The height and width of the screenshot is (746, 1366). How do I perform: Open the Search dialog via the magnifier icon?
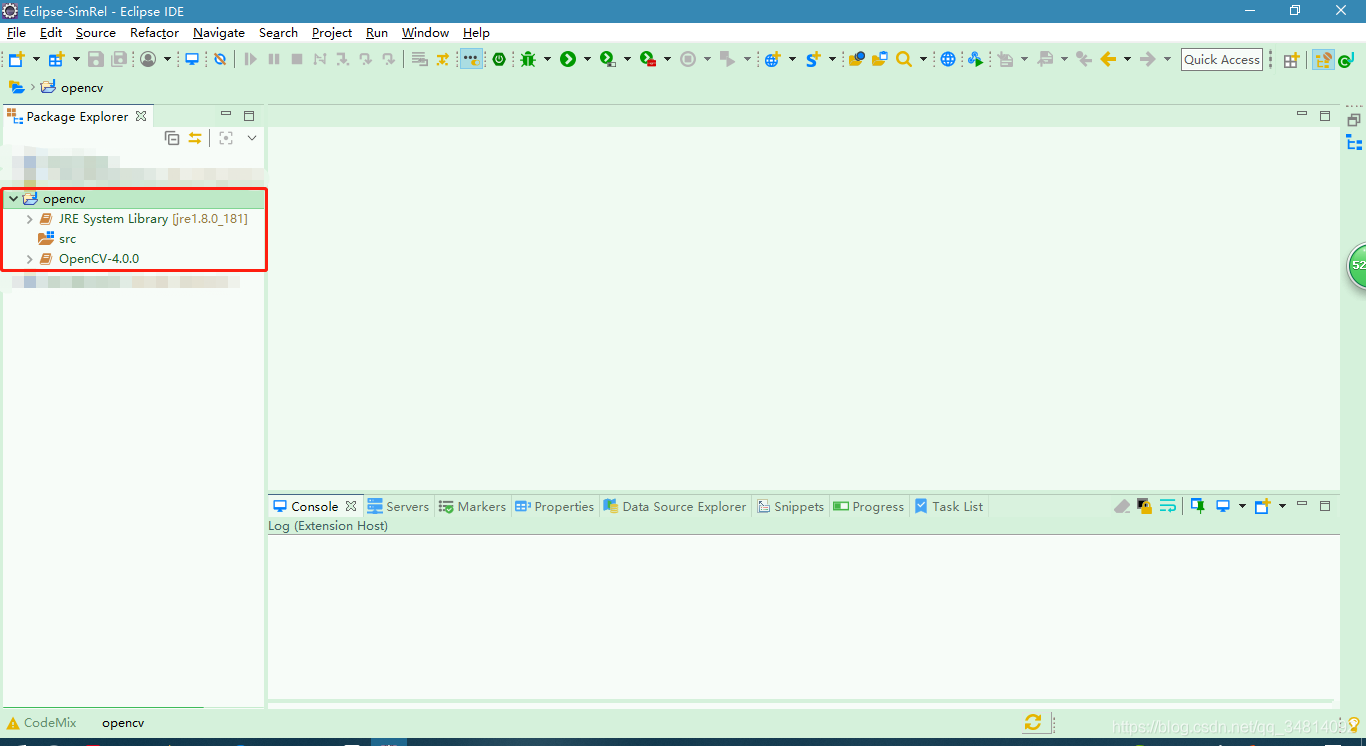(x=905, y=59)
